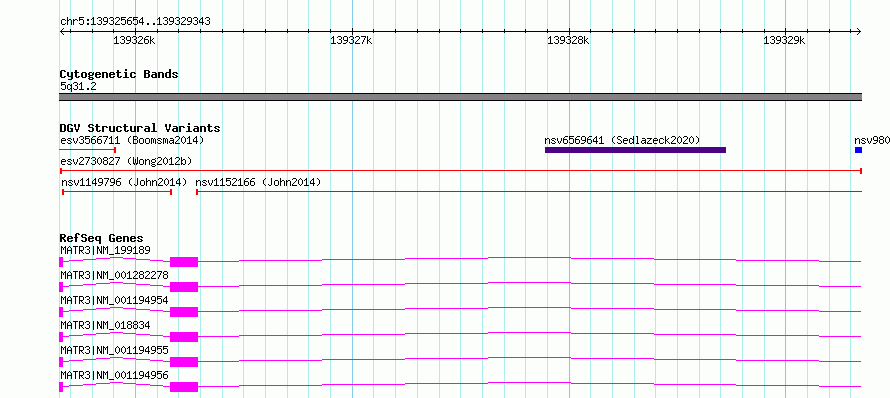Click the chr5:139325654..139329343 coordinate label
The height and width of the screenshot is (398, 890).
point(135,22)
